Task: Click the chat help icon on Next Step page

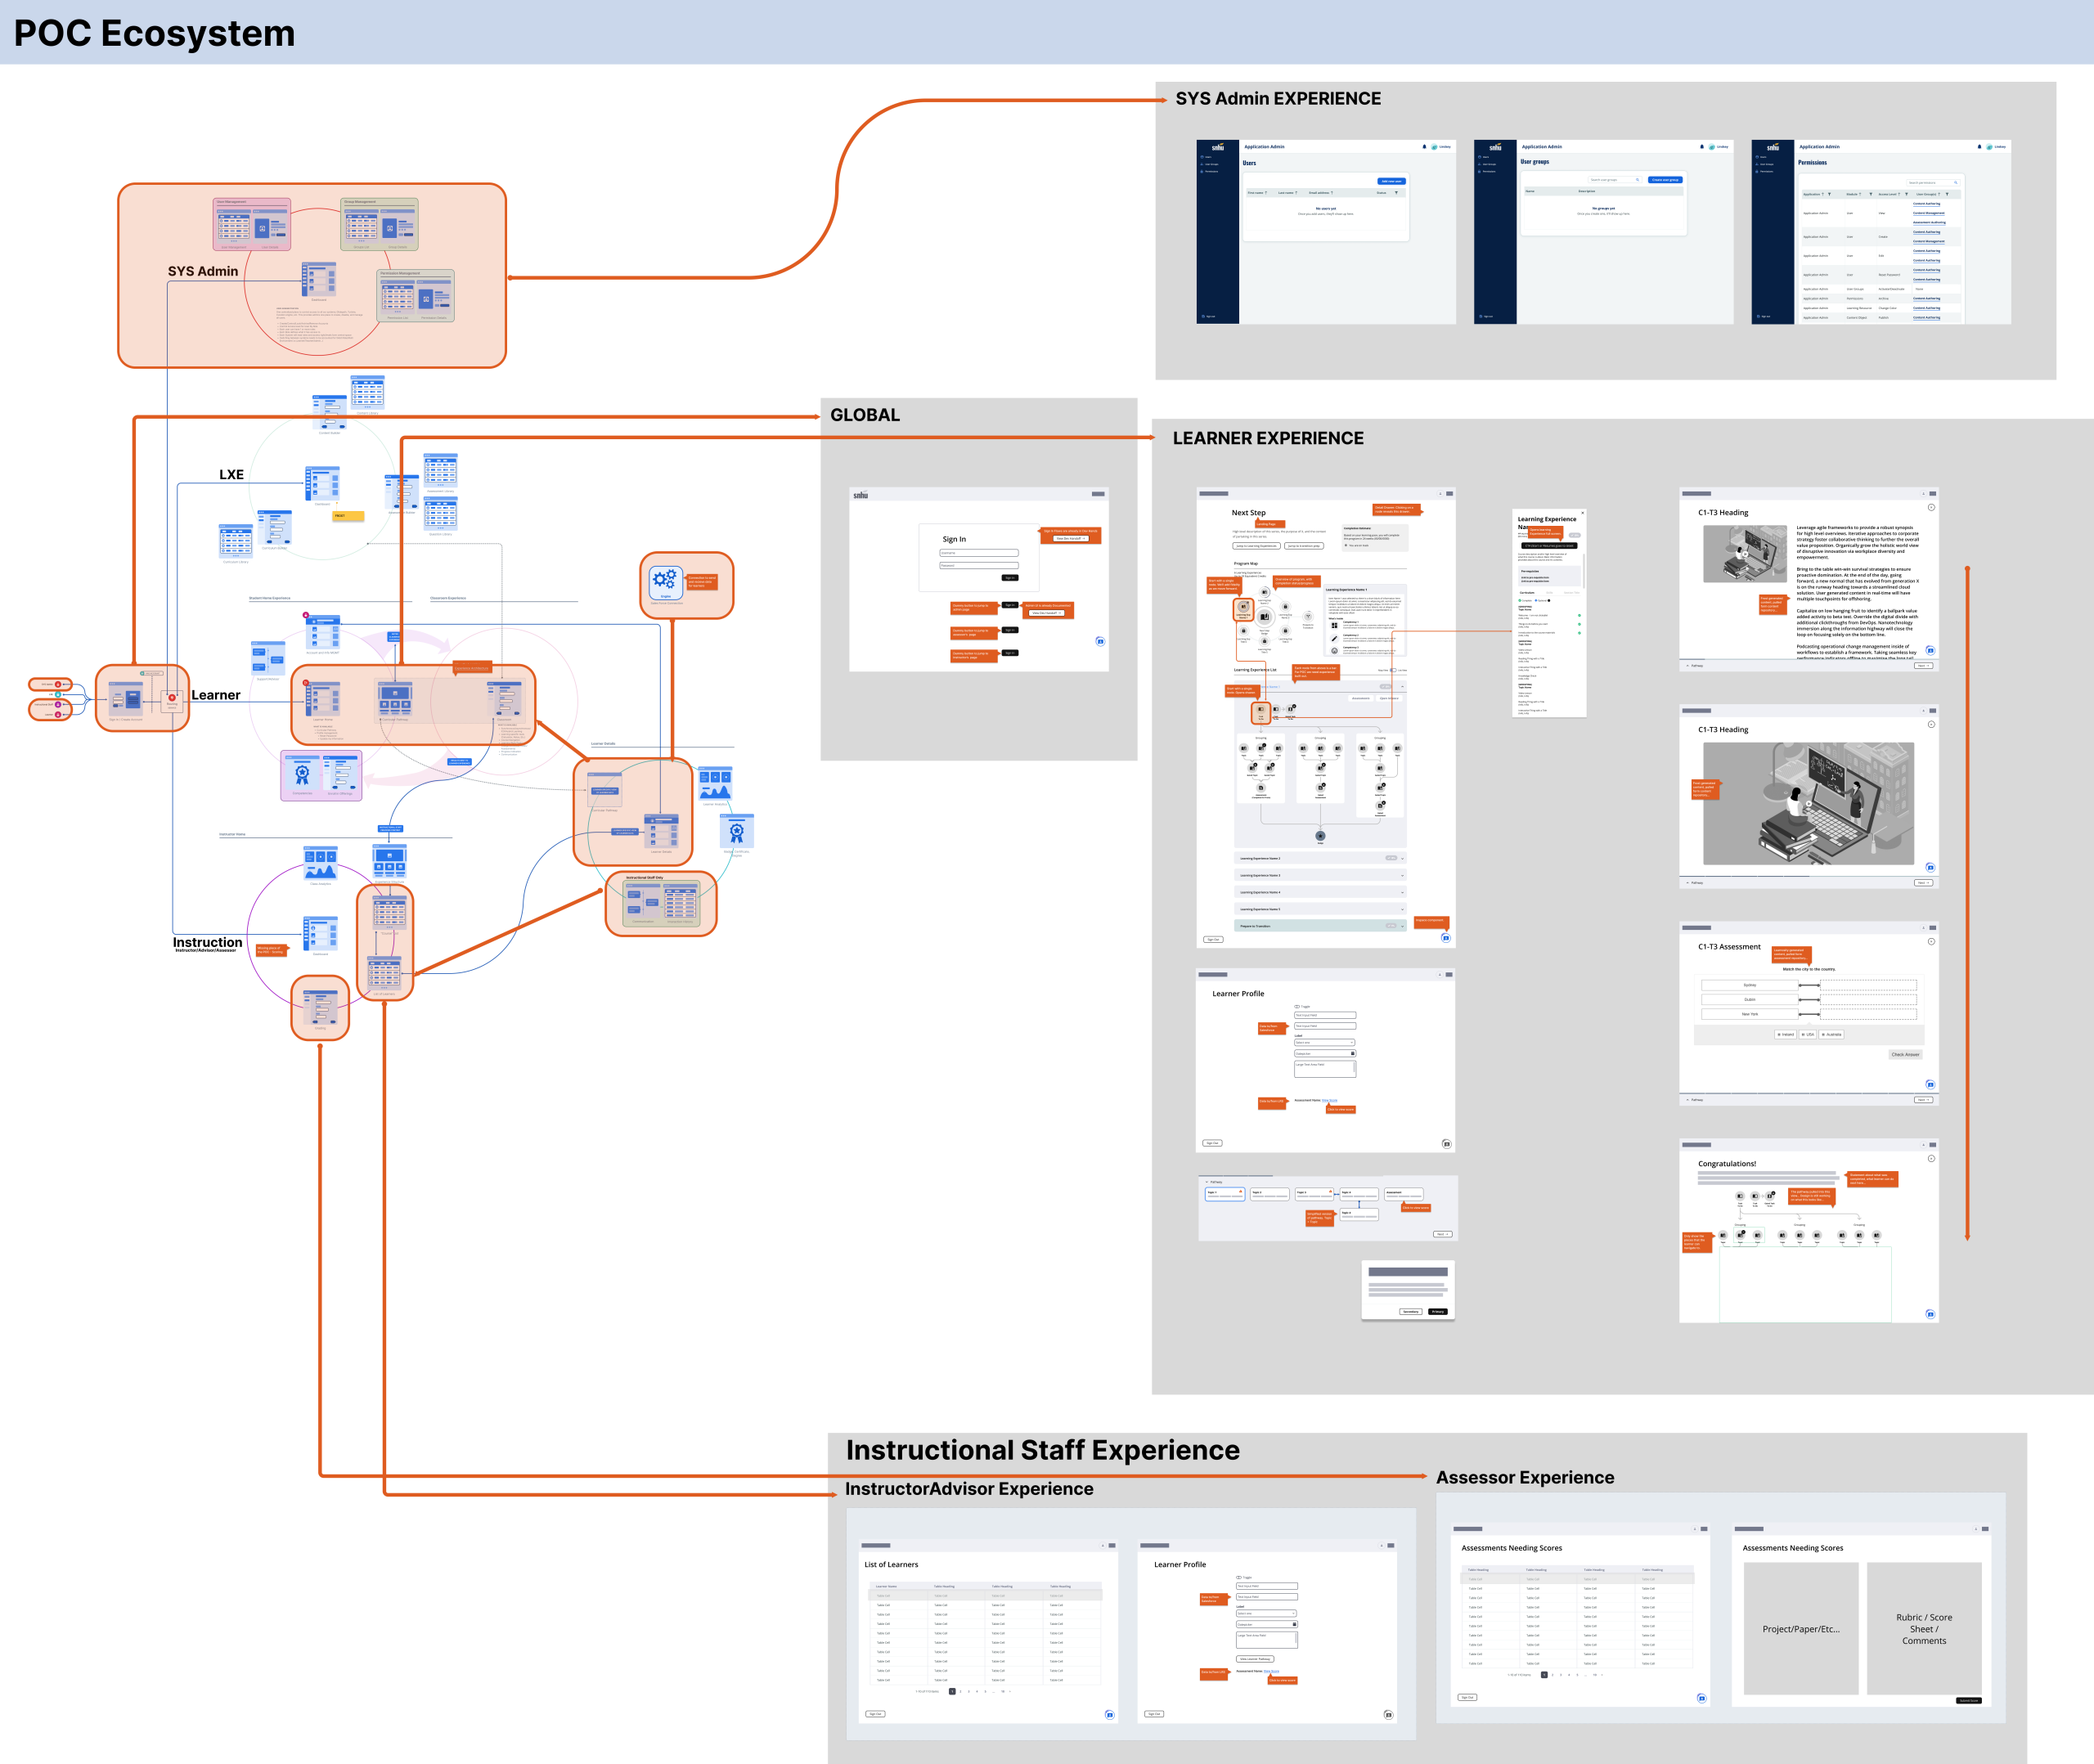Action: click(1445, 937)
